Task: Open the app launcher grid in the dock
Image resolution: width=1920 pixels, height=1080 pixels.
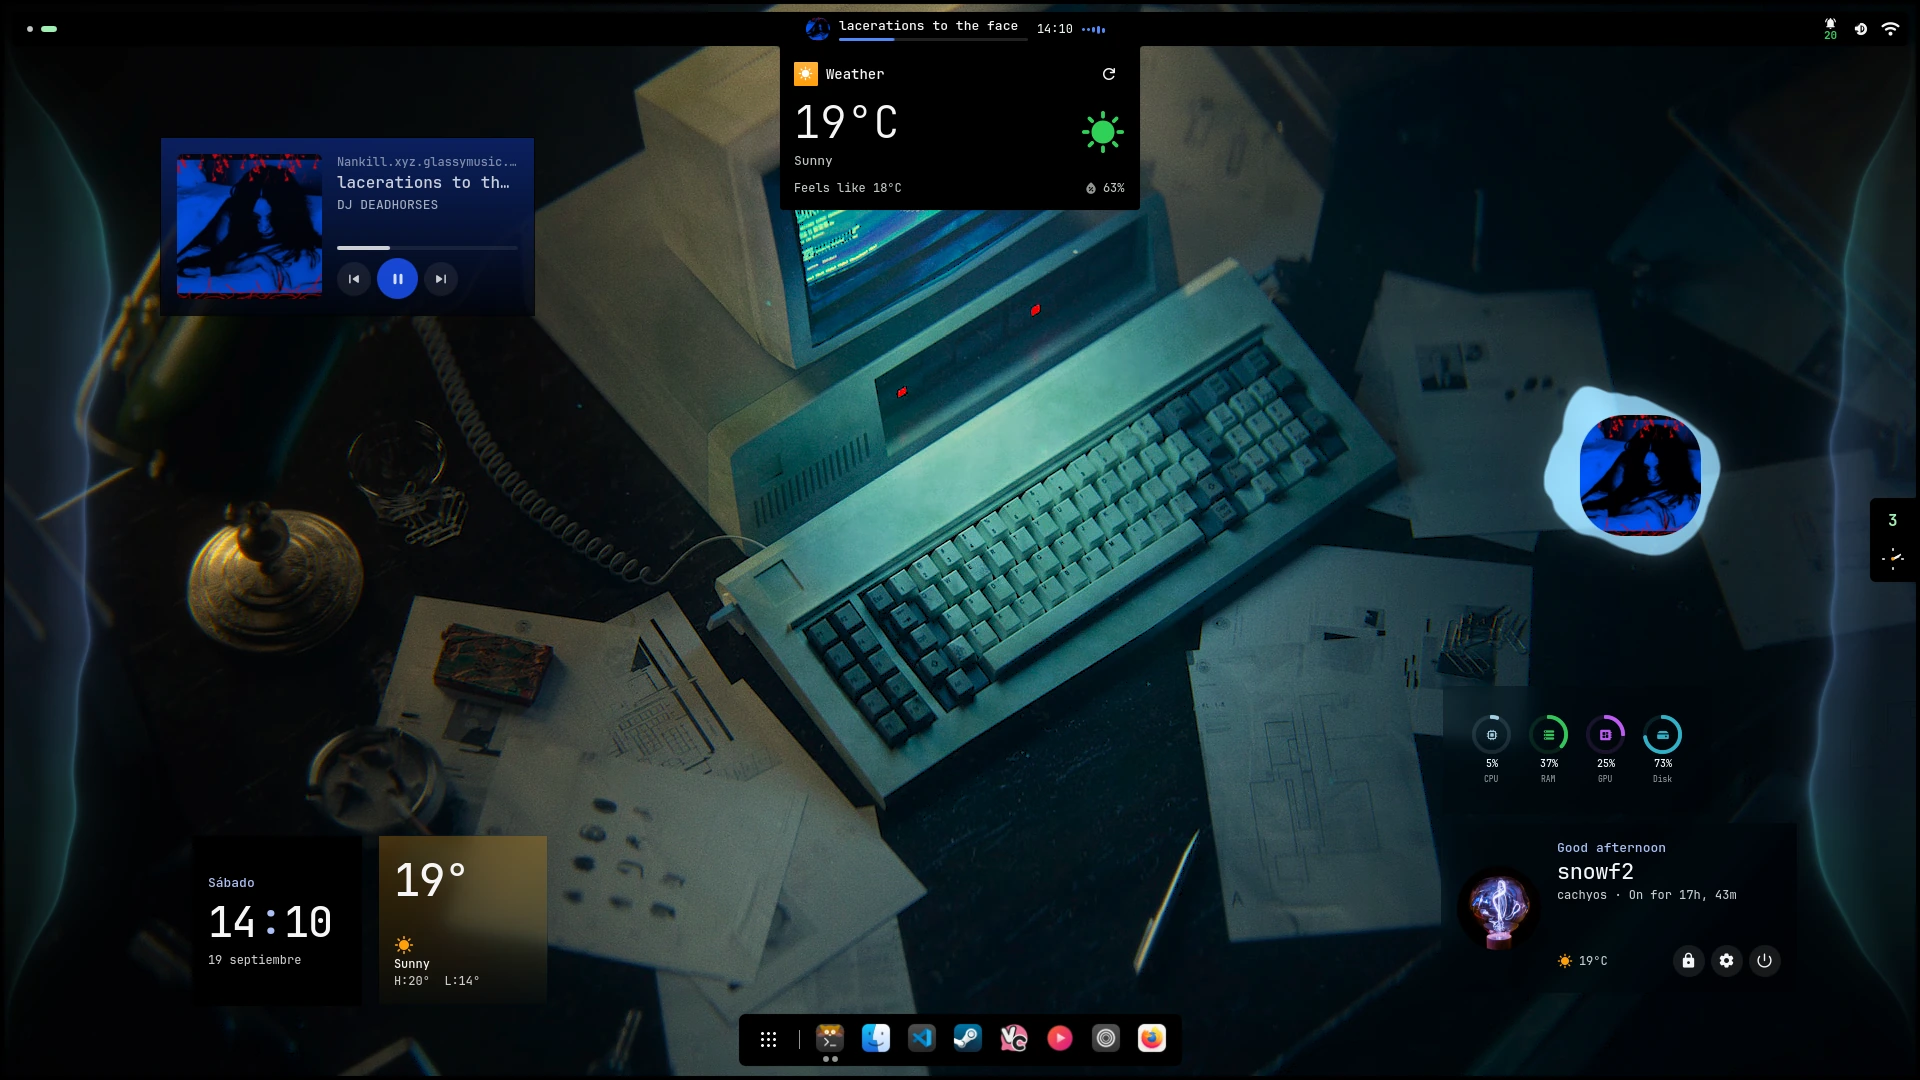Action: tap(768, 1040)
